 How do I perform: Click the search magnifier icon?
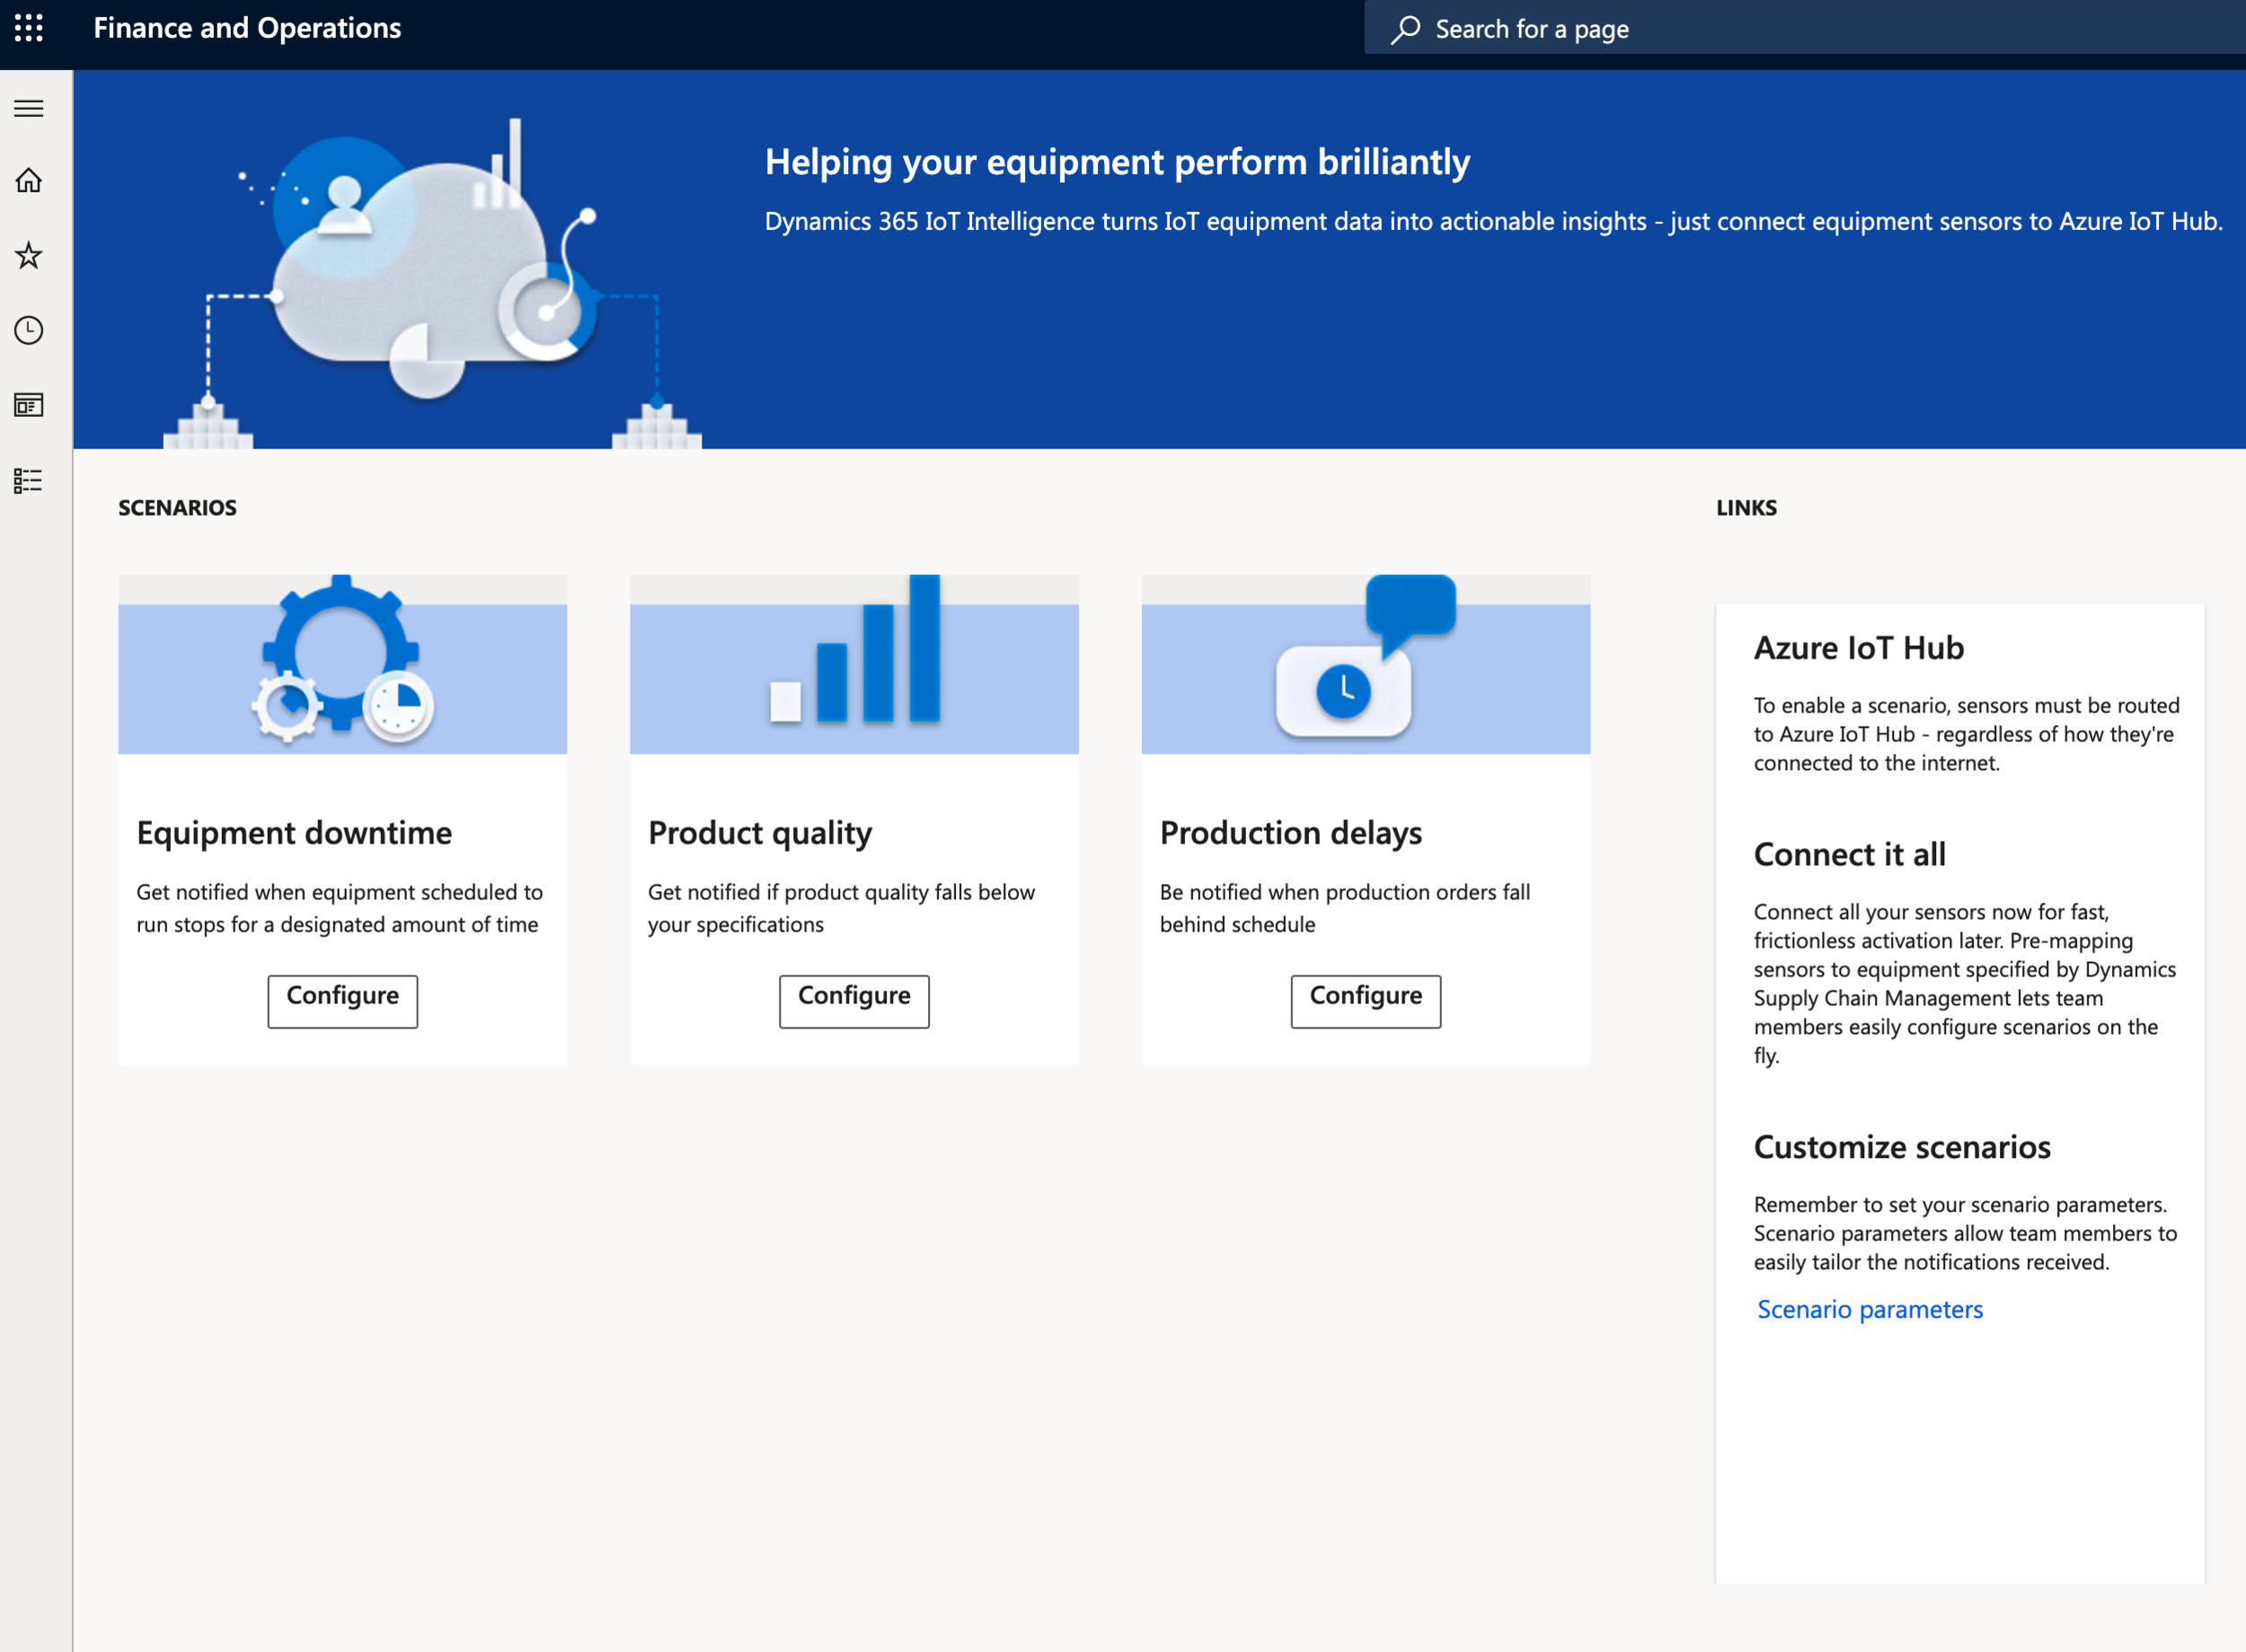pyautogui.click(x=1405, y=29)
